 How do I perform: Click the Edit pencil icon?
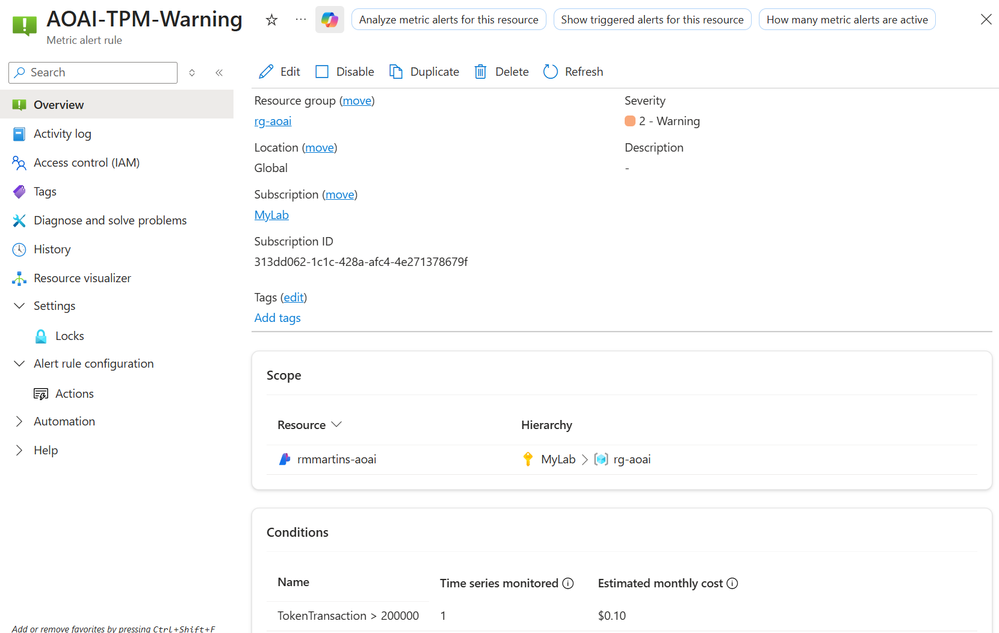(266, 72)
